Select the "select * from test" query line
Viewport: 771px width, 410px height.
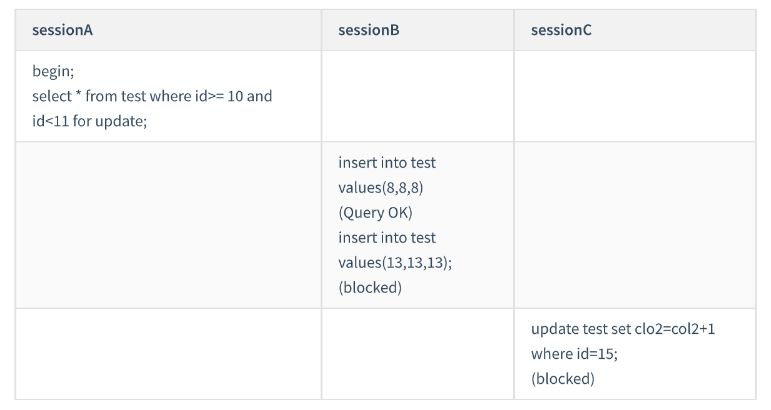click(x=152, y=97)
